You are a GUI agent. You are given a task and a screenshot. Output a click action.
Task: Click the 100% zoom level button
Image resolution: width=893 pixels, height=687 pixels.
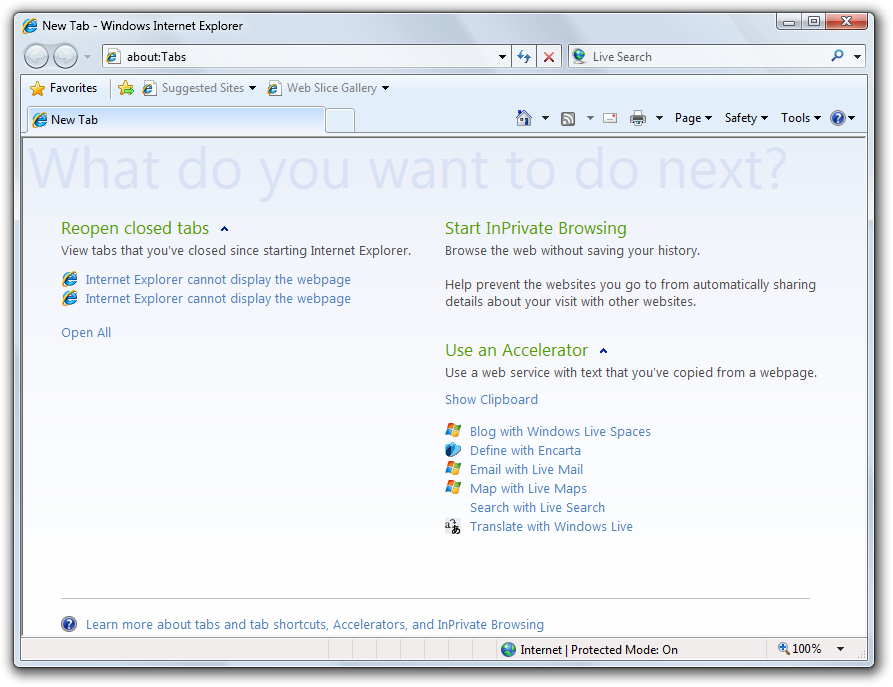pos(800,649)
